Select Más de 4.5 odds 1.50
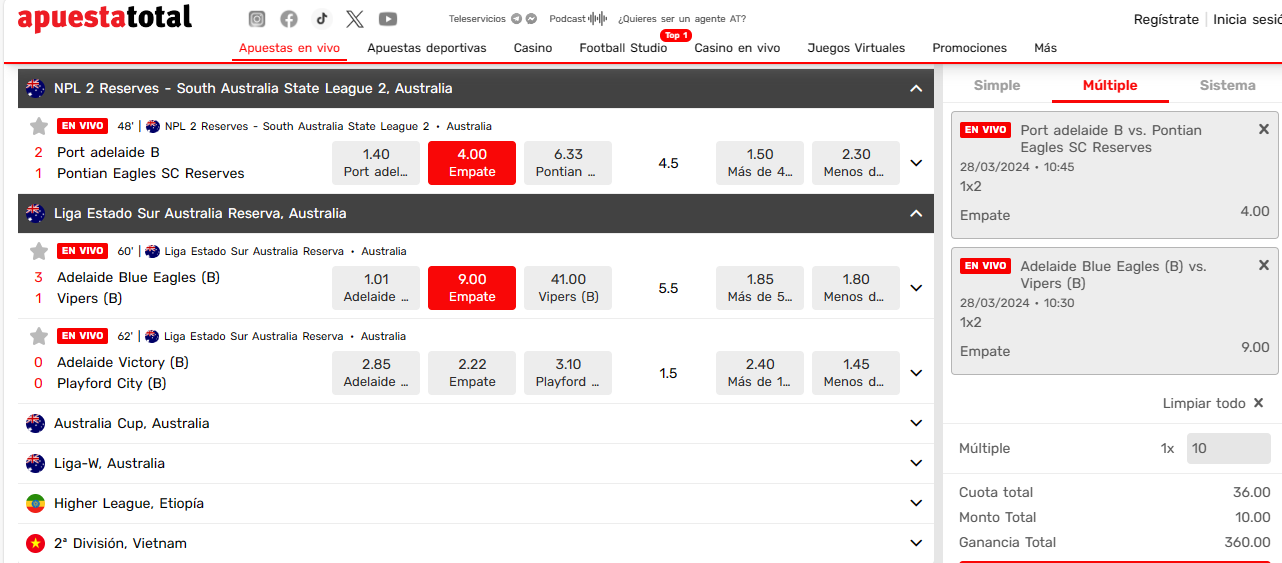The image size is (1282, 563). pos(760,163)
